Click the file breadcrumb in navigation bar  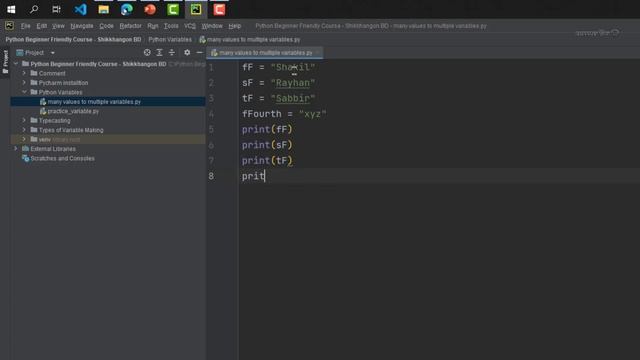click(249, 40)
